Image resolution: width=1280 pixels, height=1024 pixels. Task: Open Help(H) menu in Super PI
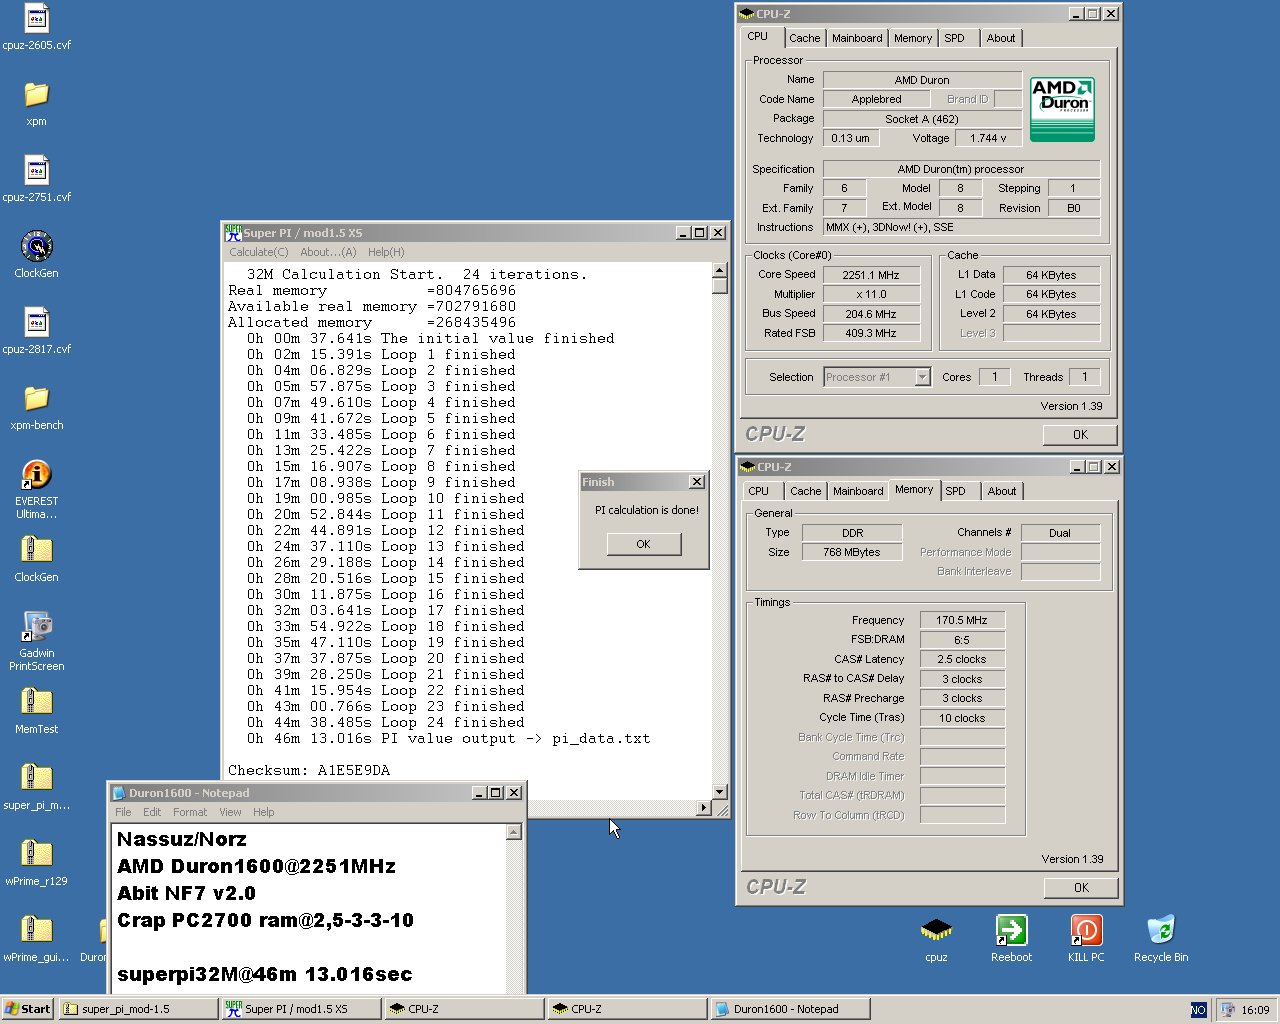[386, 252]
